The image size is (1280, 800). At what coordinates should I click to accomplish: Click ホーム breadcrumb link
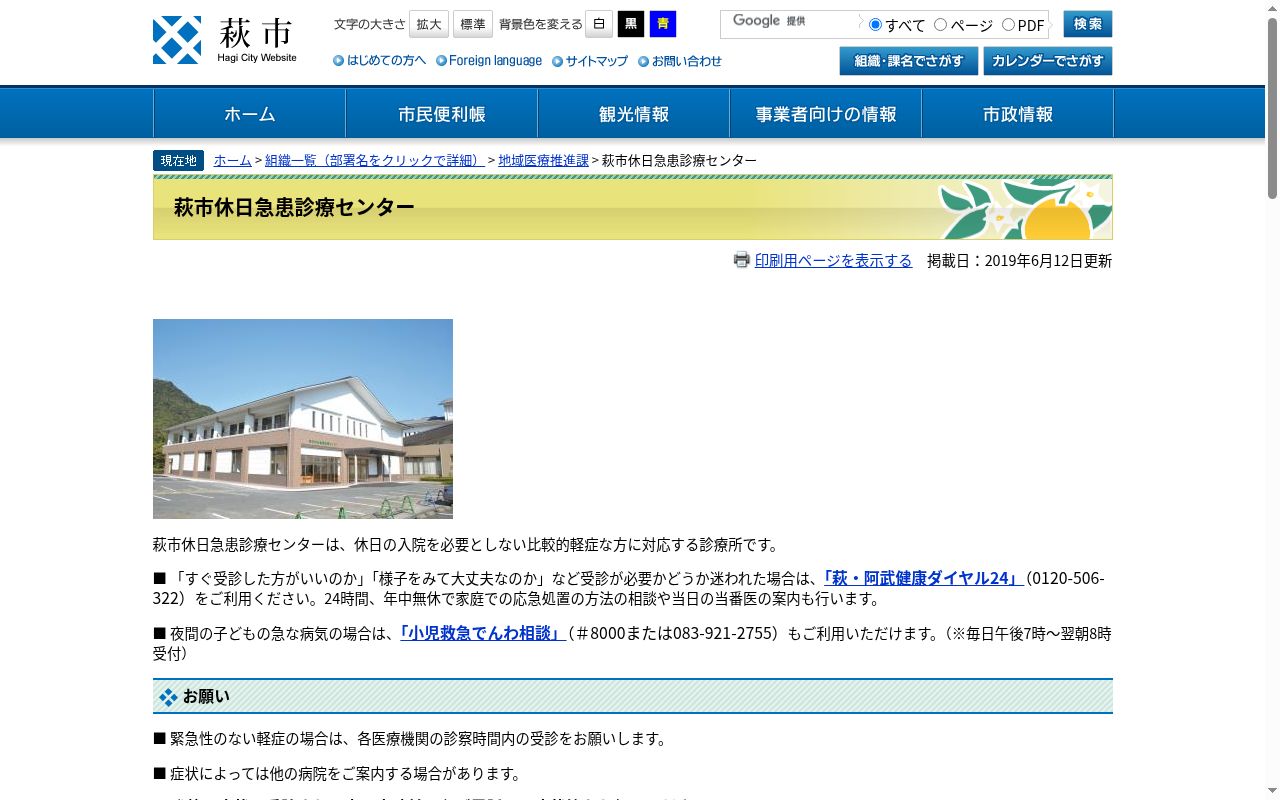click(232, 160)
